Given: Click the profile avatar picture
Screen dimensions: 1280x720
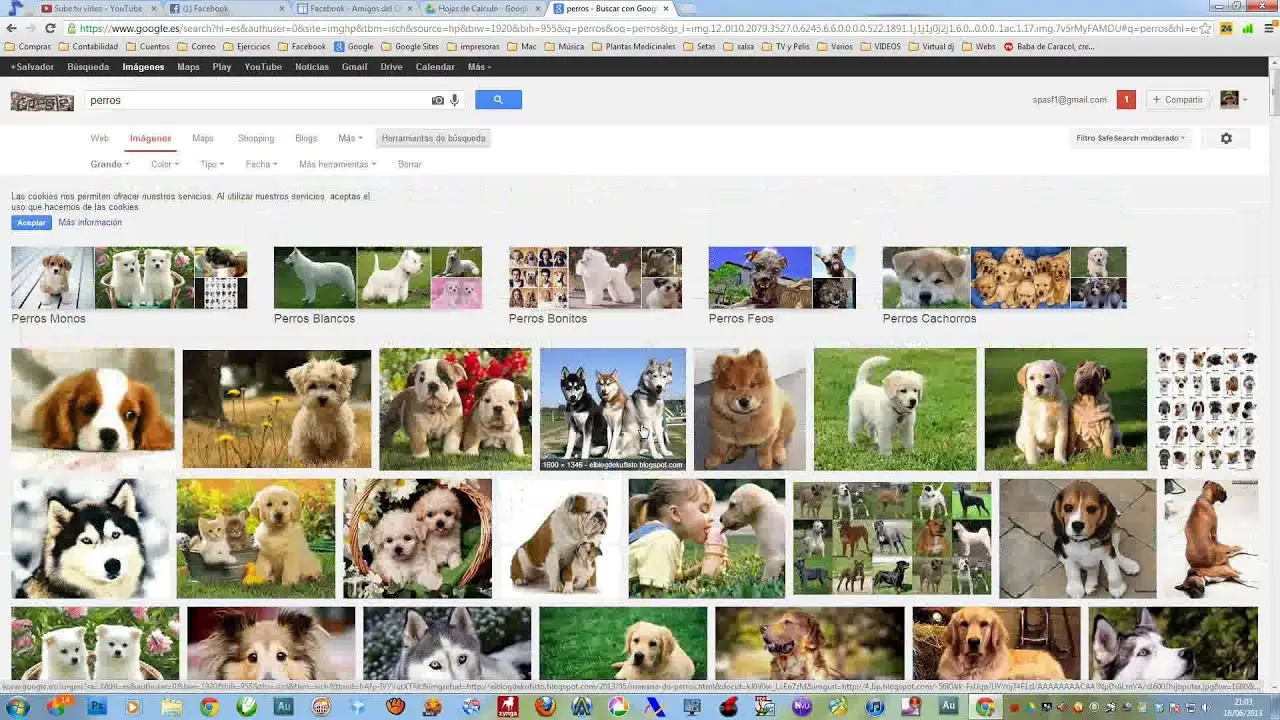Looking at the screenshot, I should pyautogui.click(x=1229, y=99).
